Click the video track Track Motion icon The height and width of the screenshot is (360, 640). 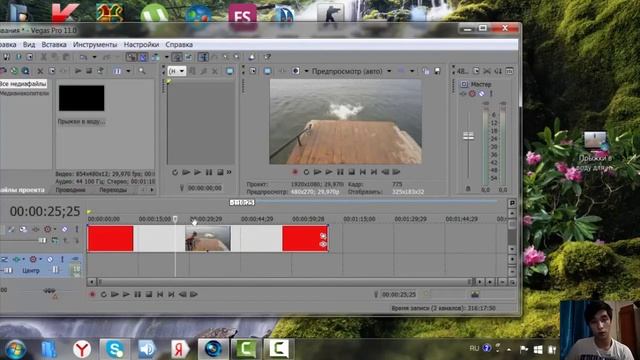[23, 229]
